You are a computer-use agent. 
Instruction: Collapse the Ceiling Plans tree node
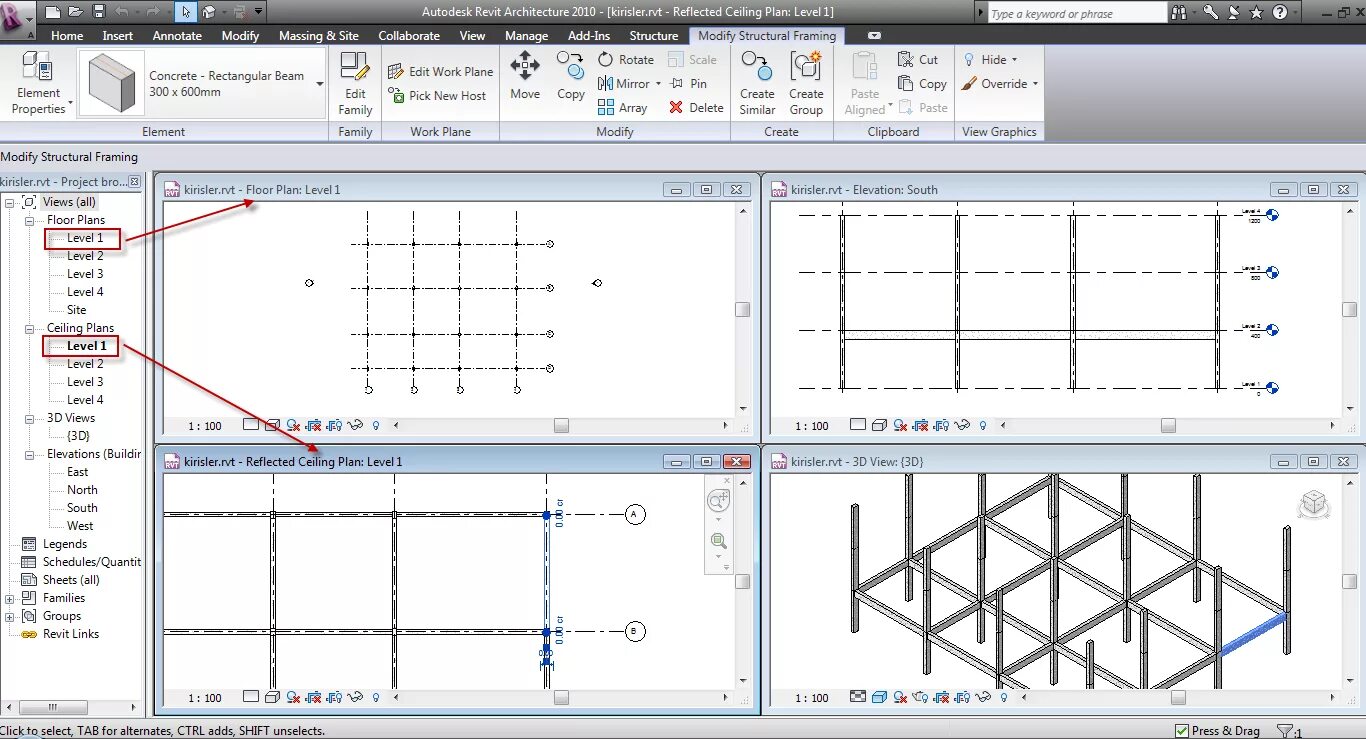coord(29,328)
